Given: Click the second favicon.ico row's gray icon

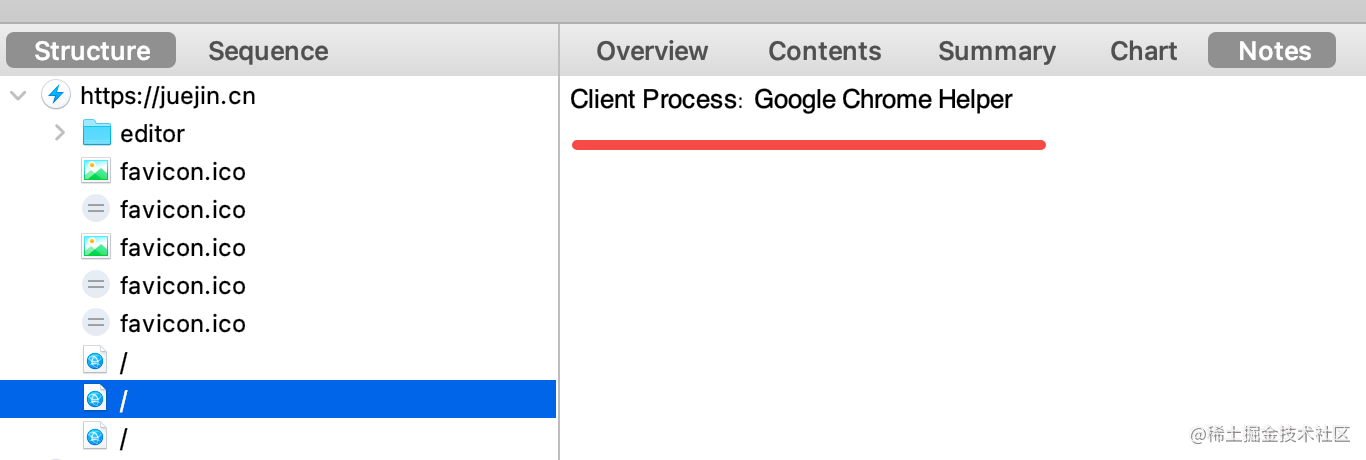Looking at the screenshot, I should [96, 210].
